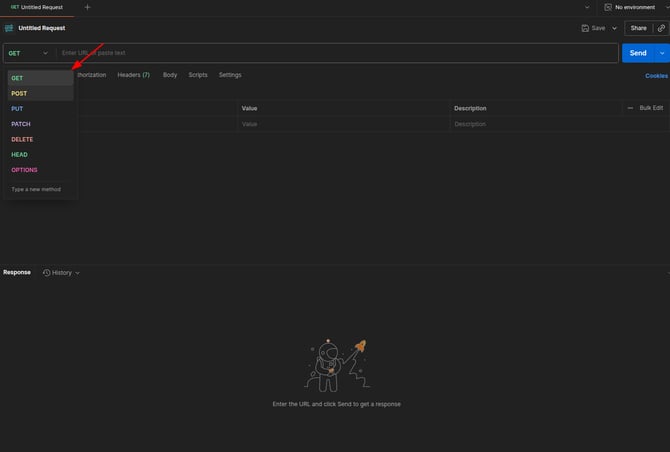Open the Save options dropdown arrow
Screen dimensions: 670x452
click(614, 28)
